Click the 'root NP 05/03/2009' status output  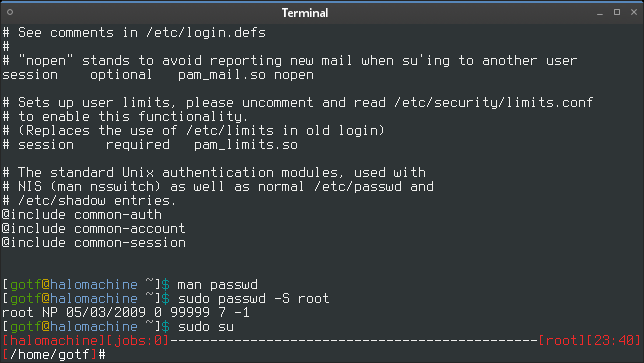[x=74, y=312]
